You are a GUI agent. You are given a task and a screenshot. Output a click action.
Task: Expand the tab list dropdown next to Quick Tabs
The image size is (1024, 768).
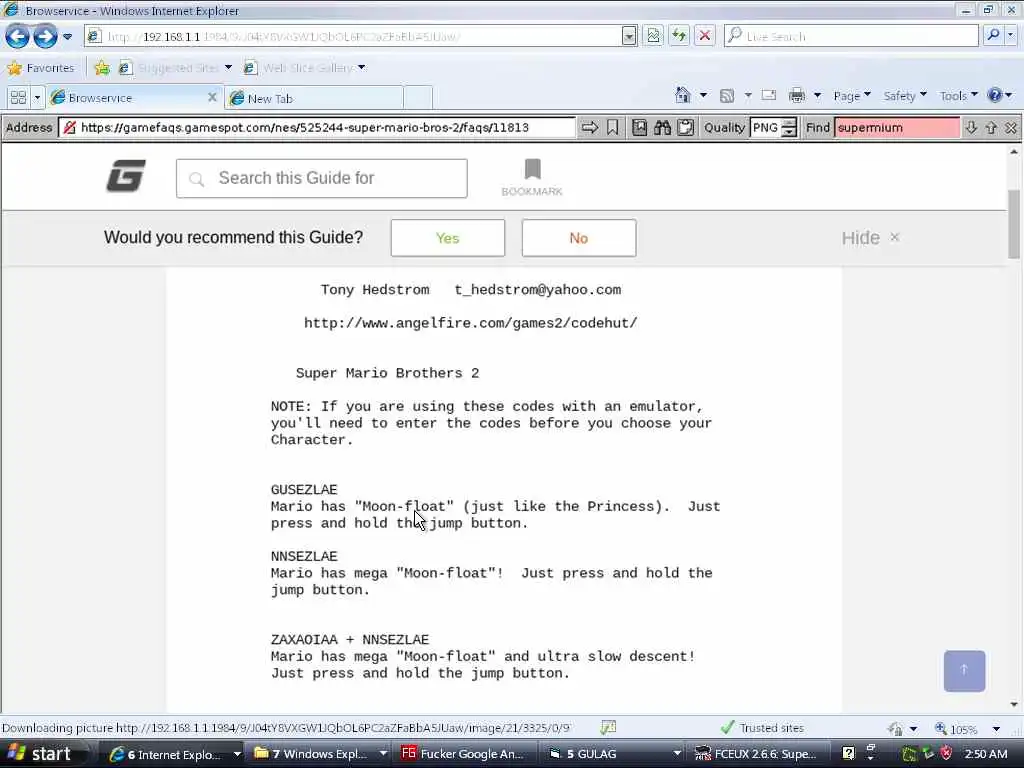click(37, 97)
